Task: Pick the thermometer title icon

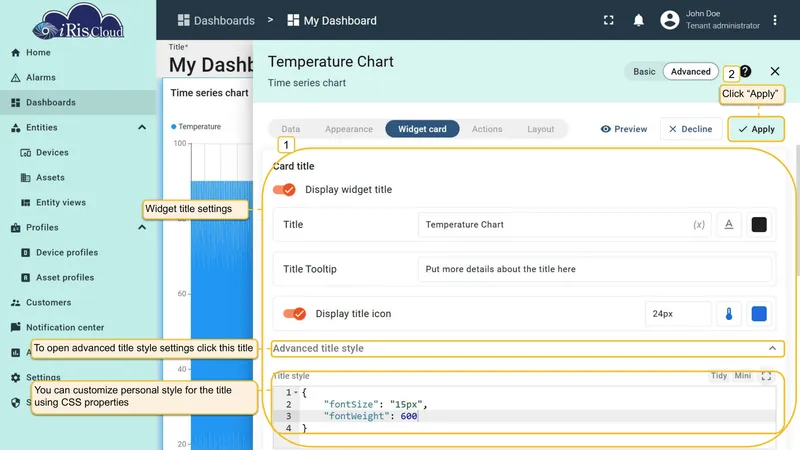Action: click(729, 314)
